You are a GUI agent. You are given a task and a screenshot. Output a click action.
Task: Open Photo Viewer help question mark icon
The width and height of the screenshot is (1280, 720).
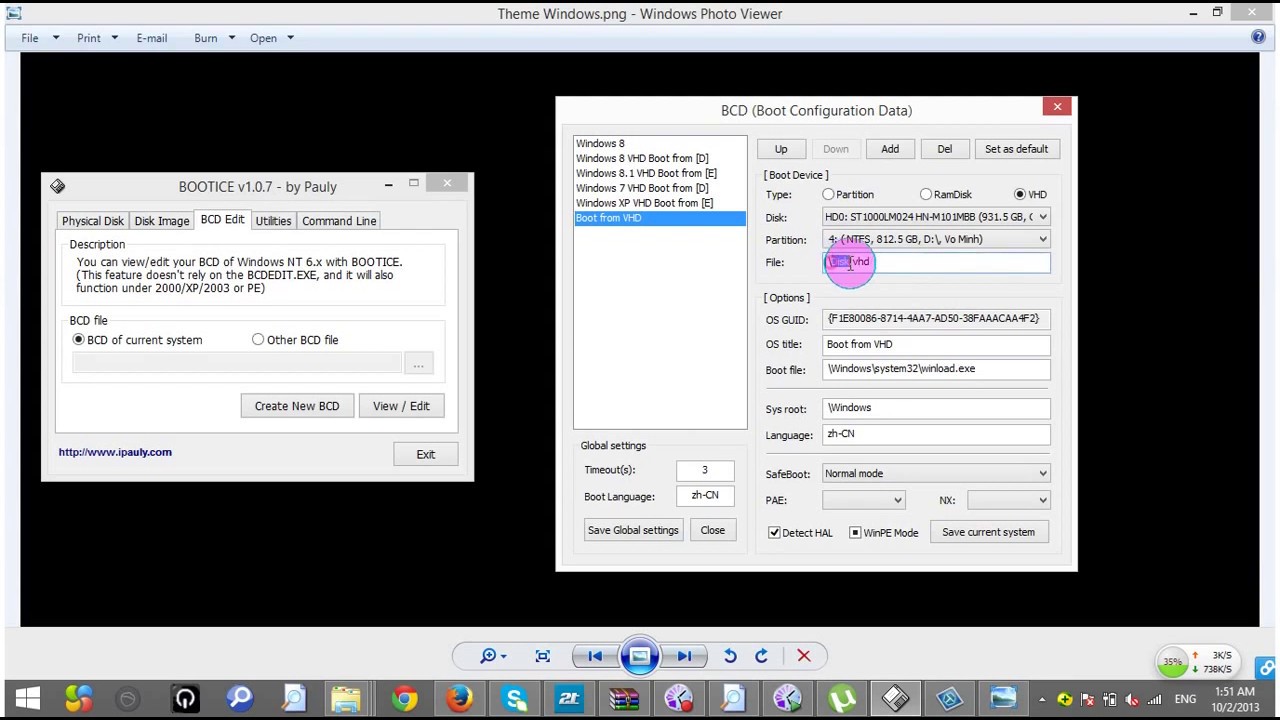click(1258, 37)
